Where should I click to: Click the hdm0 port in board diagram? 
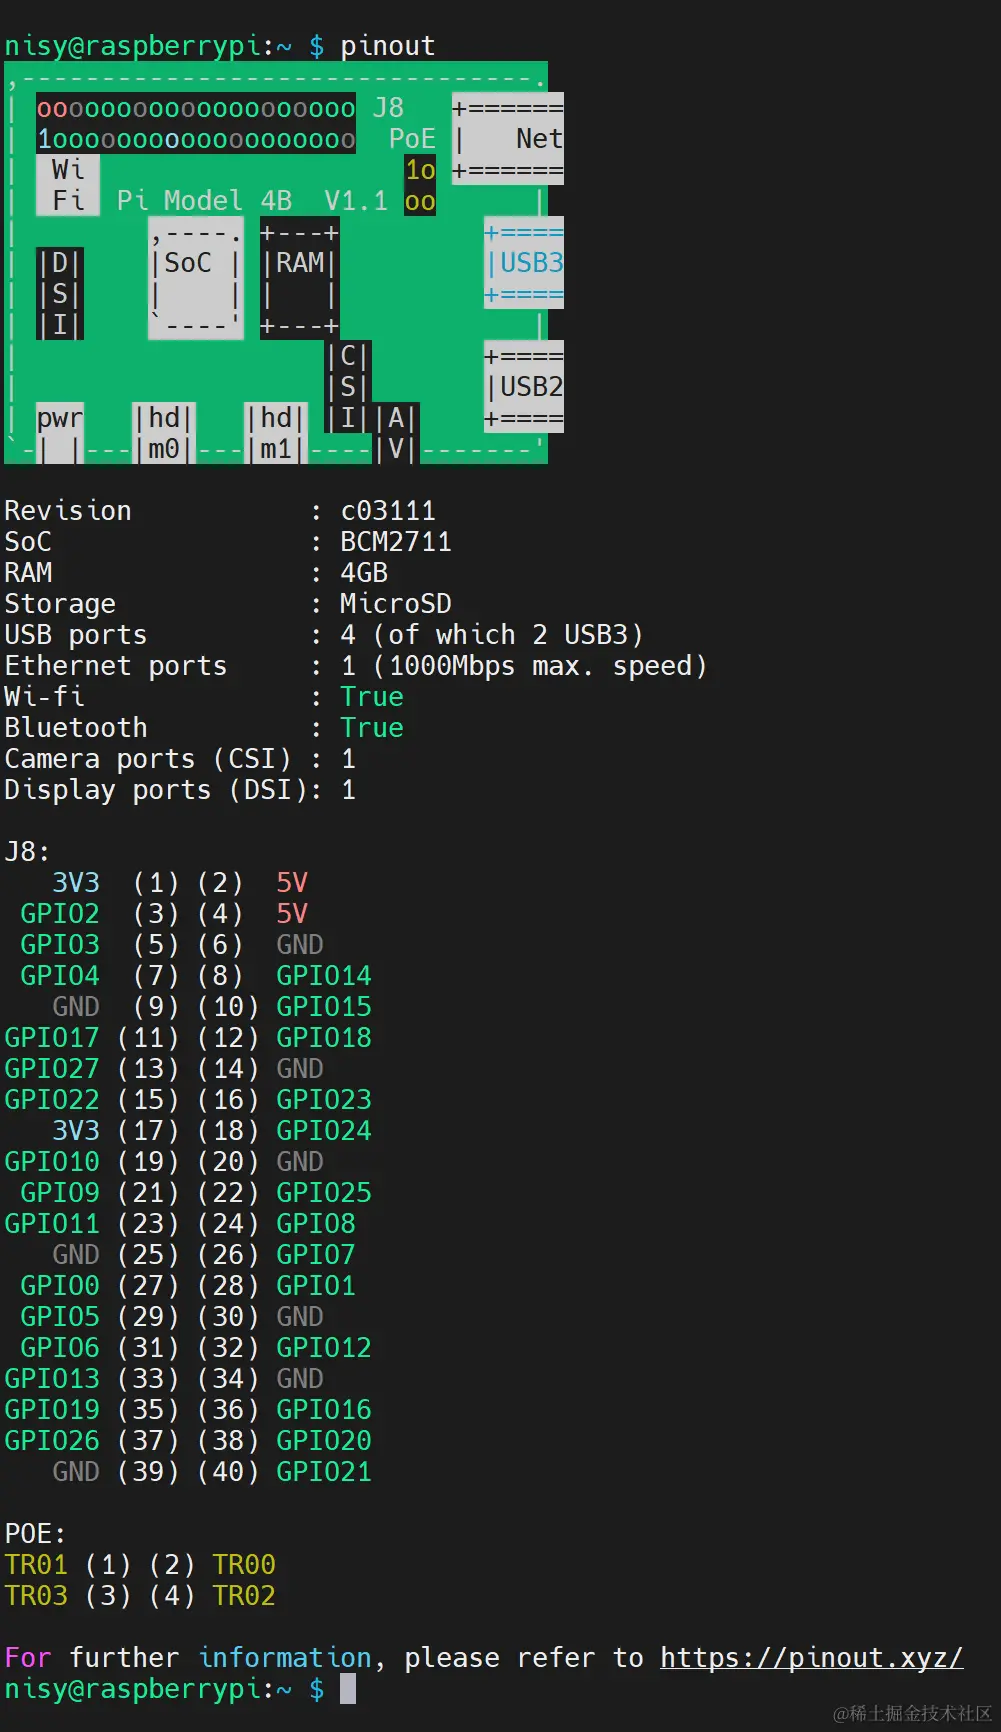[164, 433]
